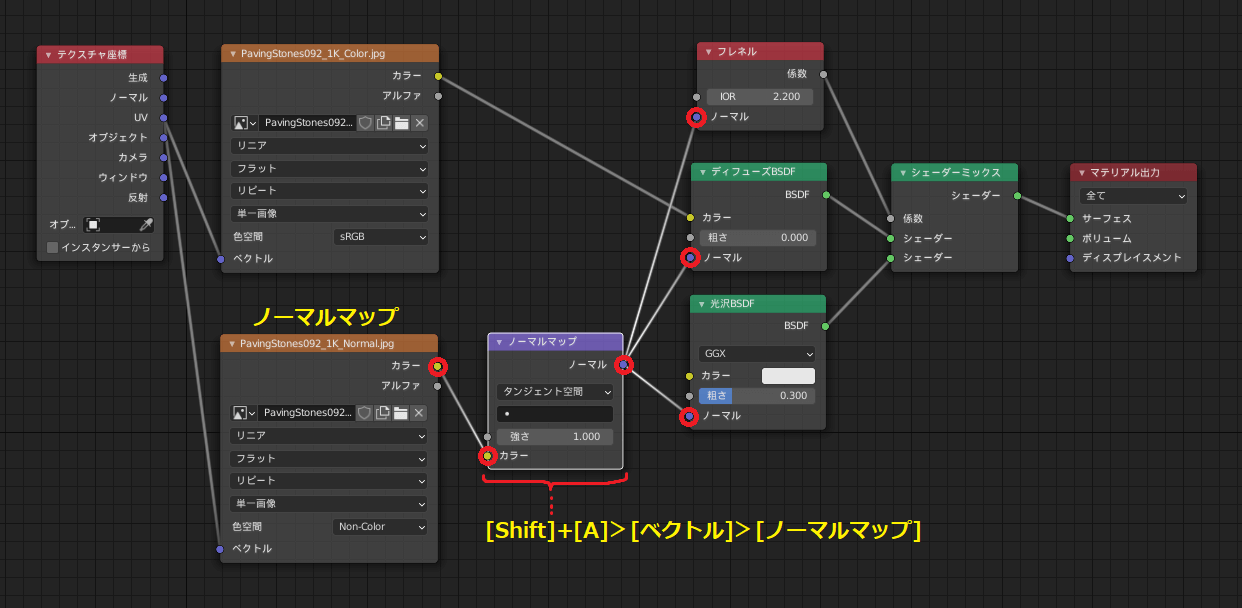Select PavingStones092_1K_Normal.jpg node header

pyautogui.click(x=329, y=344)
